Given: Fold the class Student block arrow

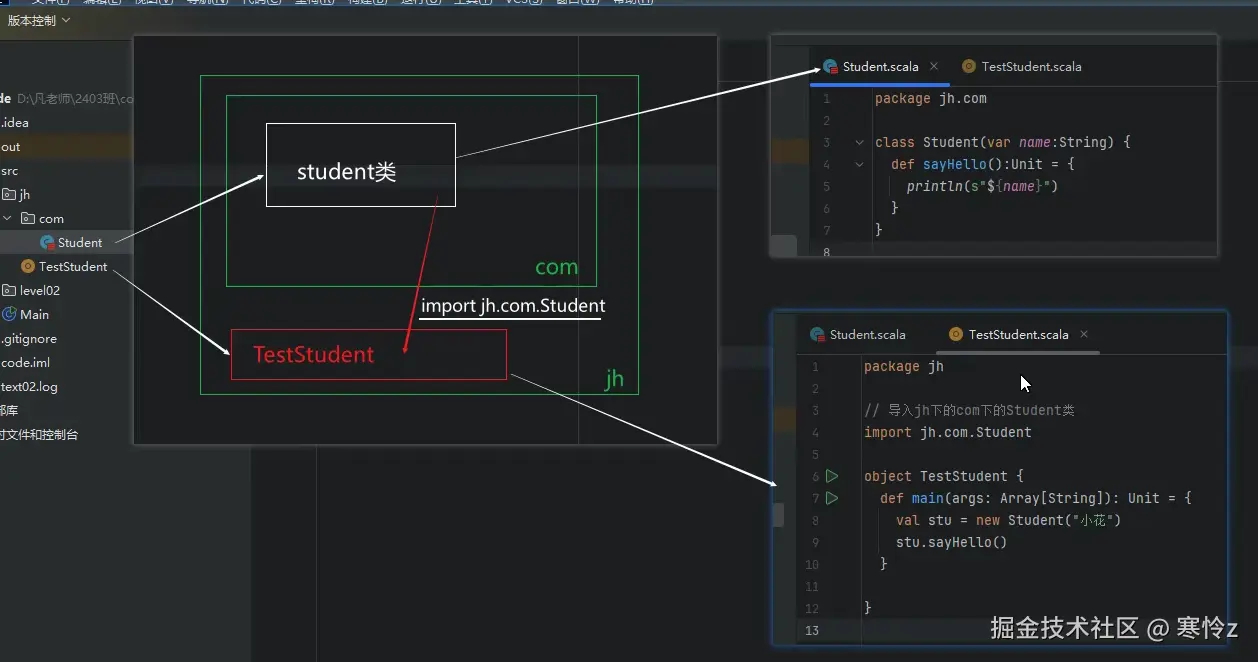Looking at the screenshot, I should click(859, 142).
